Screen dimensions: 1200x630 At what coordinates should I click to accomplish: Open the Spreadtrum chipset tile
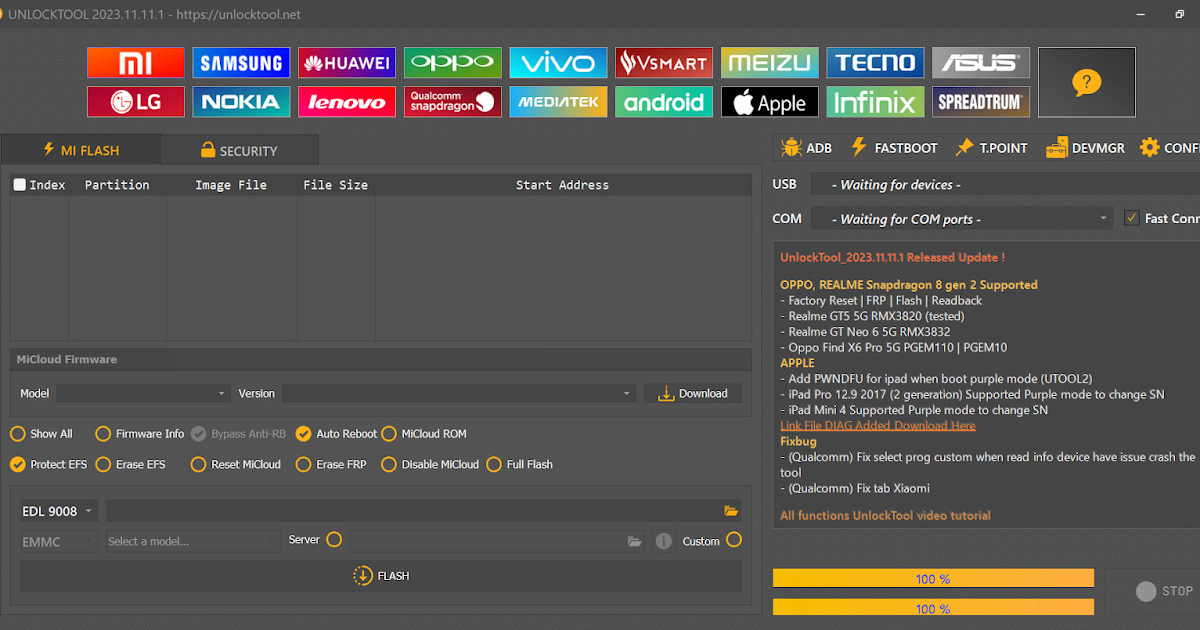click(981, 102)
